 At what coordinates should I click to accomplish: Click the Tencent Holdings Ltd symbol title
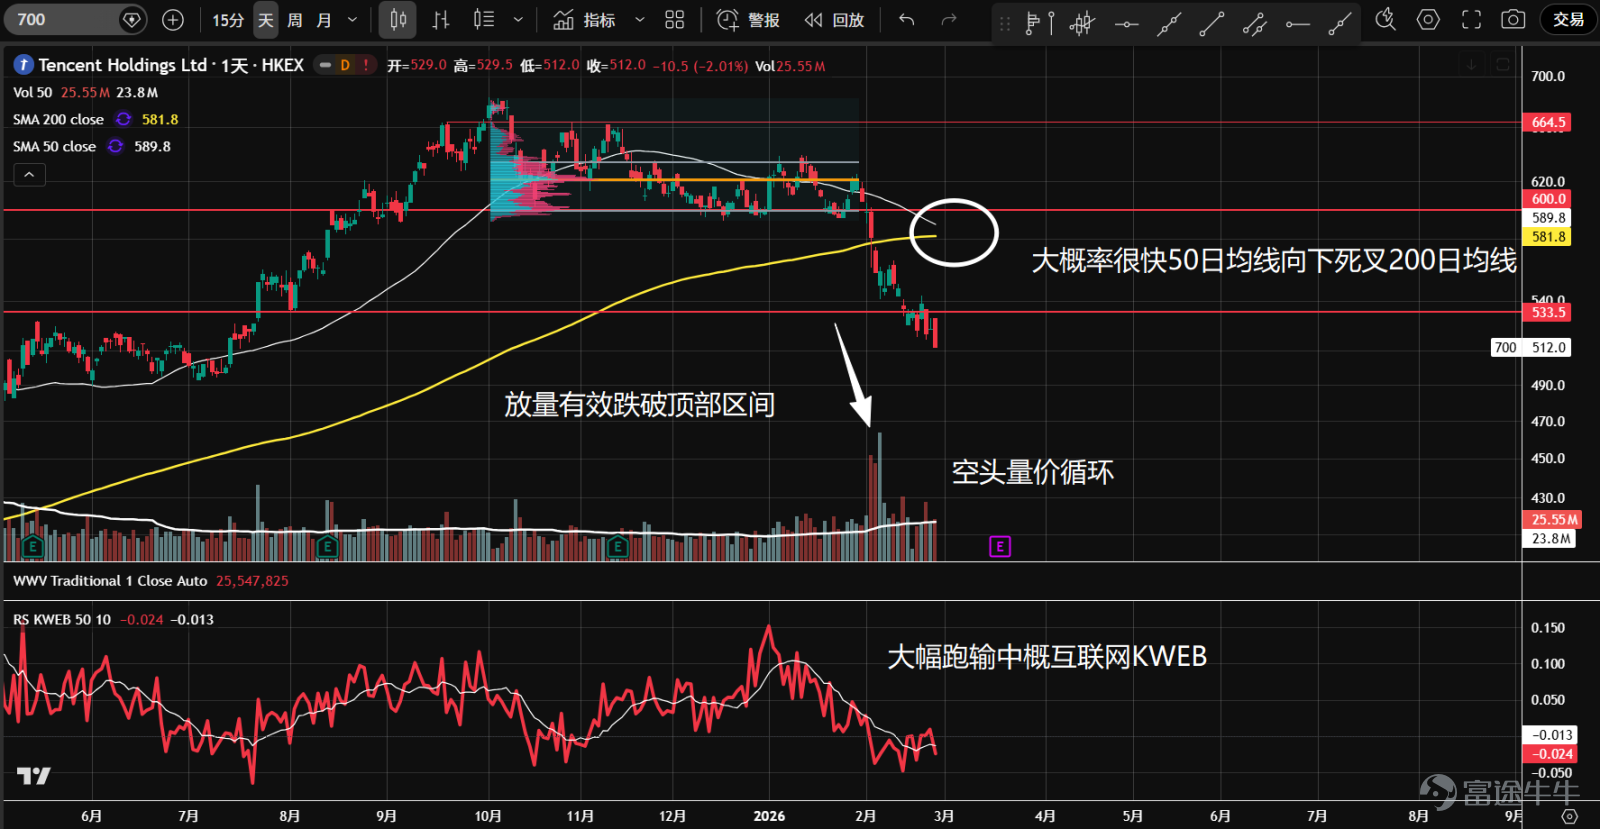coord(122,65)
